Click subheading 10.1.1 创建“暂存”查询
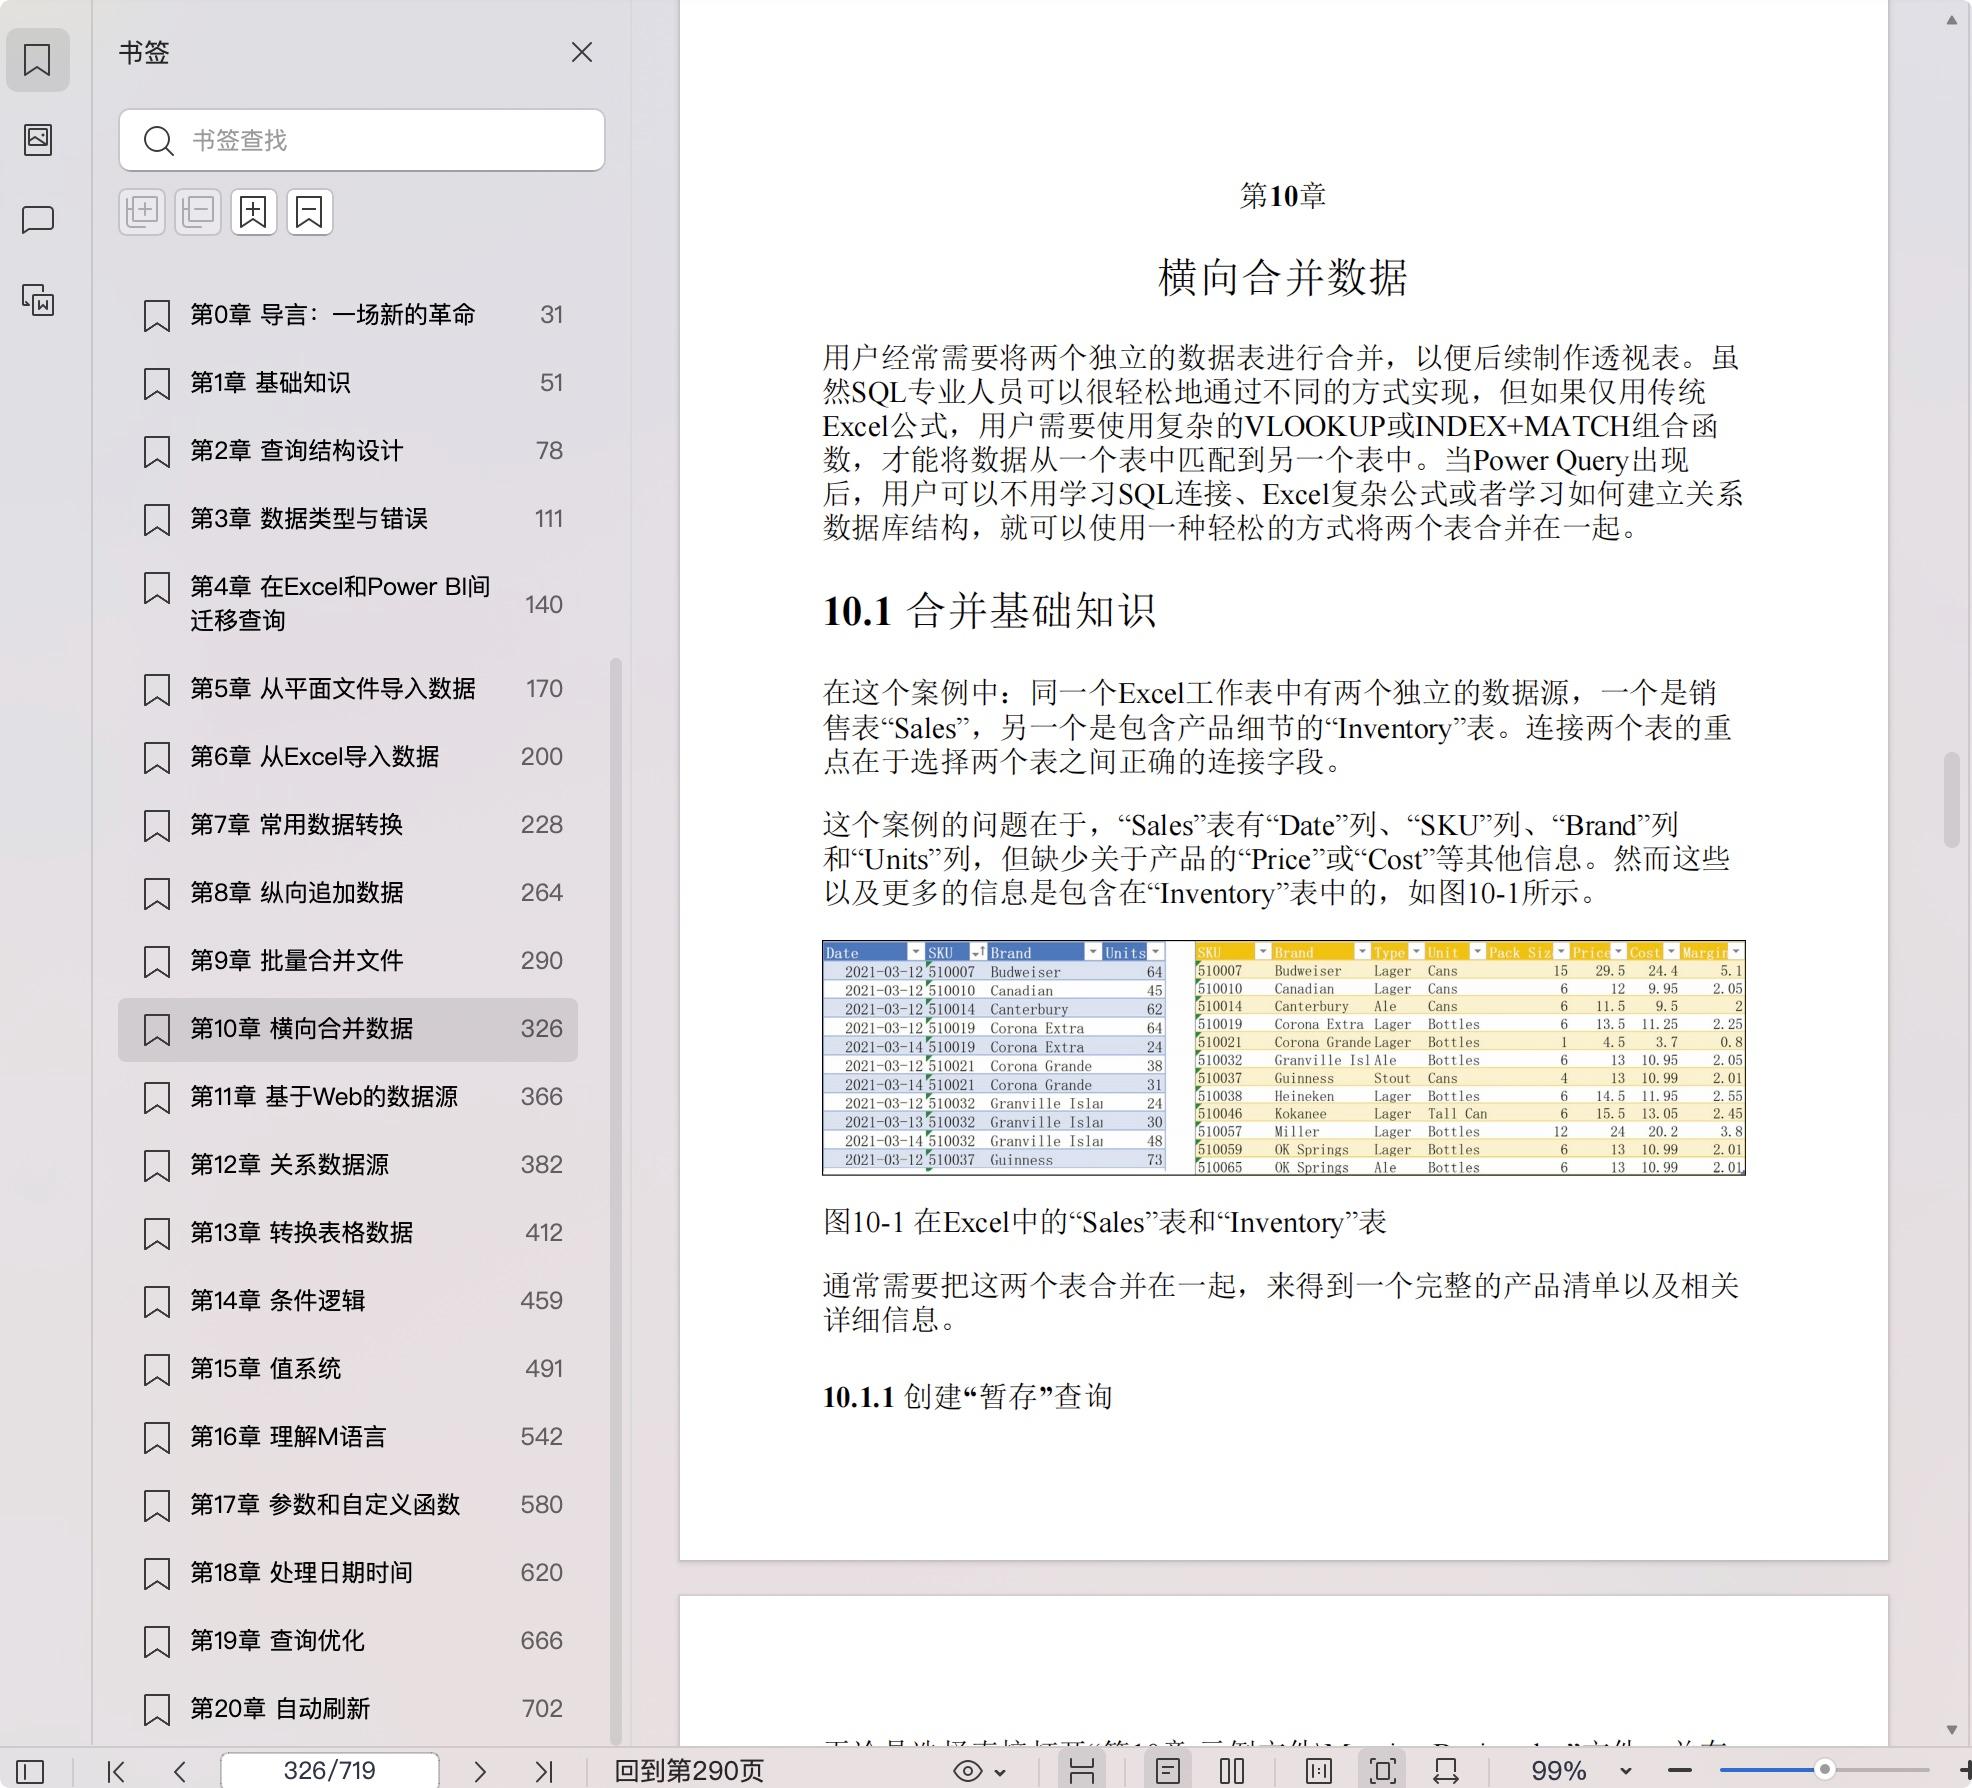Image resolution: width=1972 pixels, height=1788 pixels. 968,1396
